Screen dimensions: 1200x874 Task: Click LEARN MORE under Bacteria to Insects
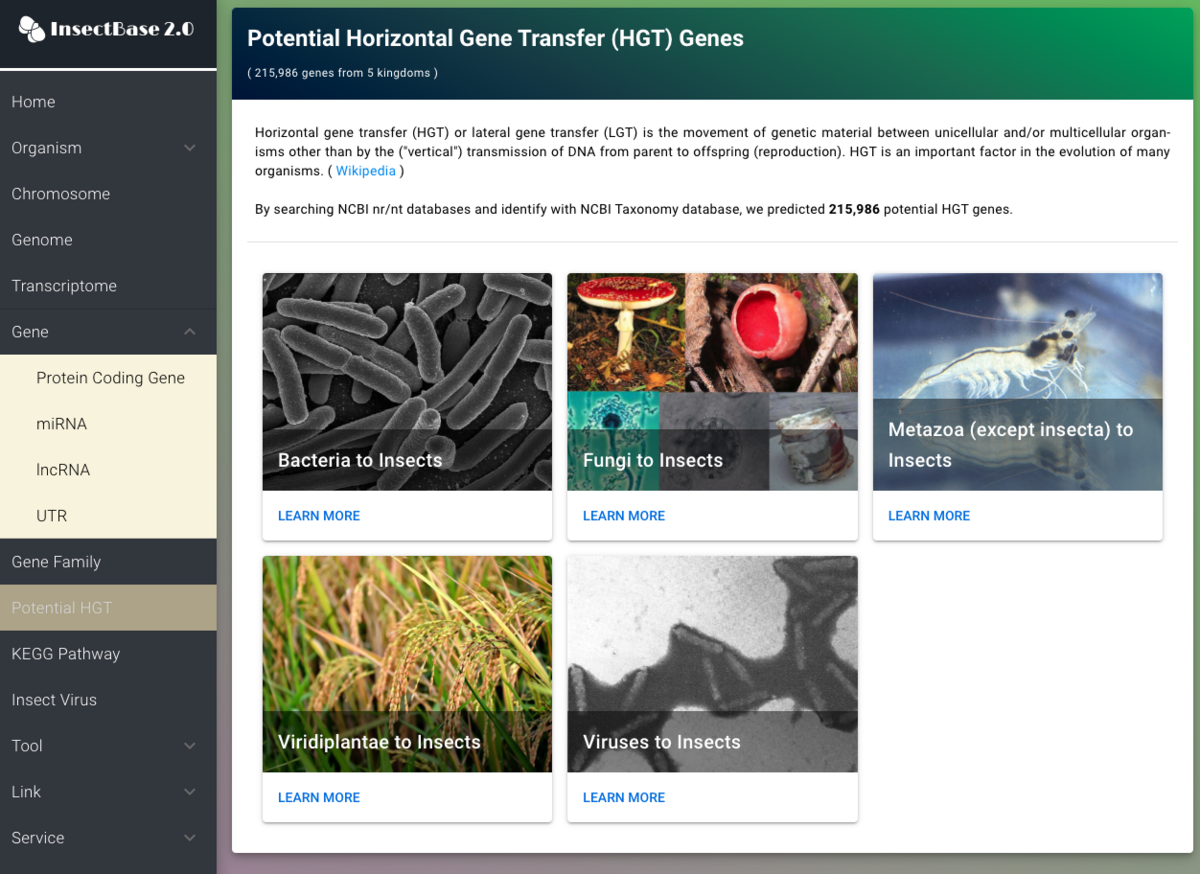(x=319, y=515)
